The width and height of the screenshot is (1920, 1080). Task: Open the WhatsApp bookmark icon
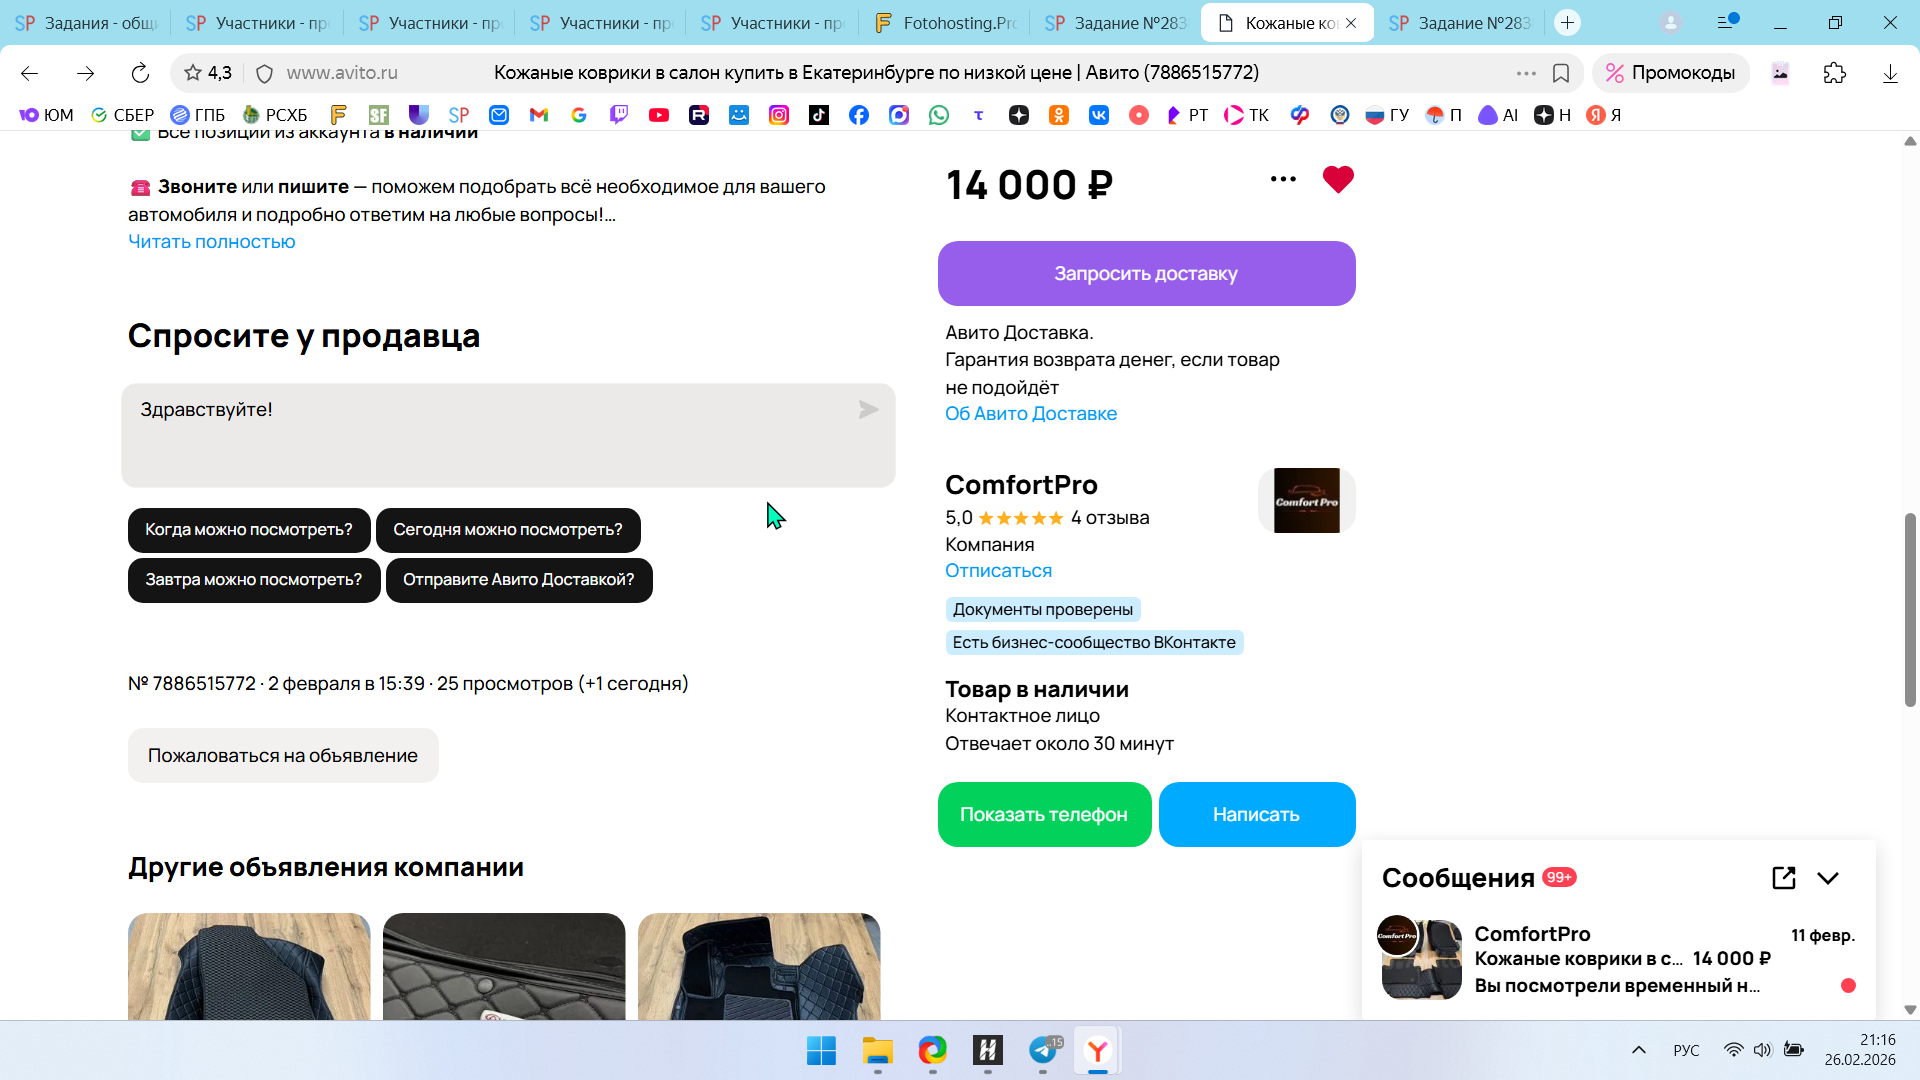coord(938,115)
